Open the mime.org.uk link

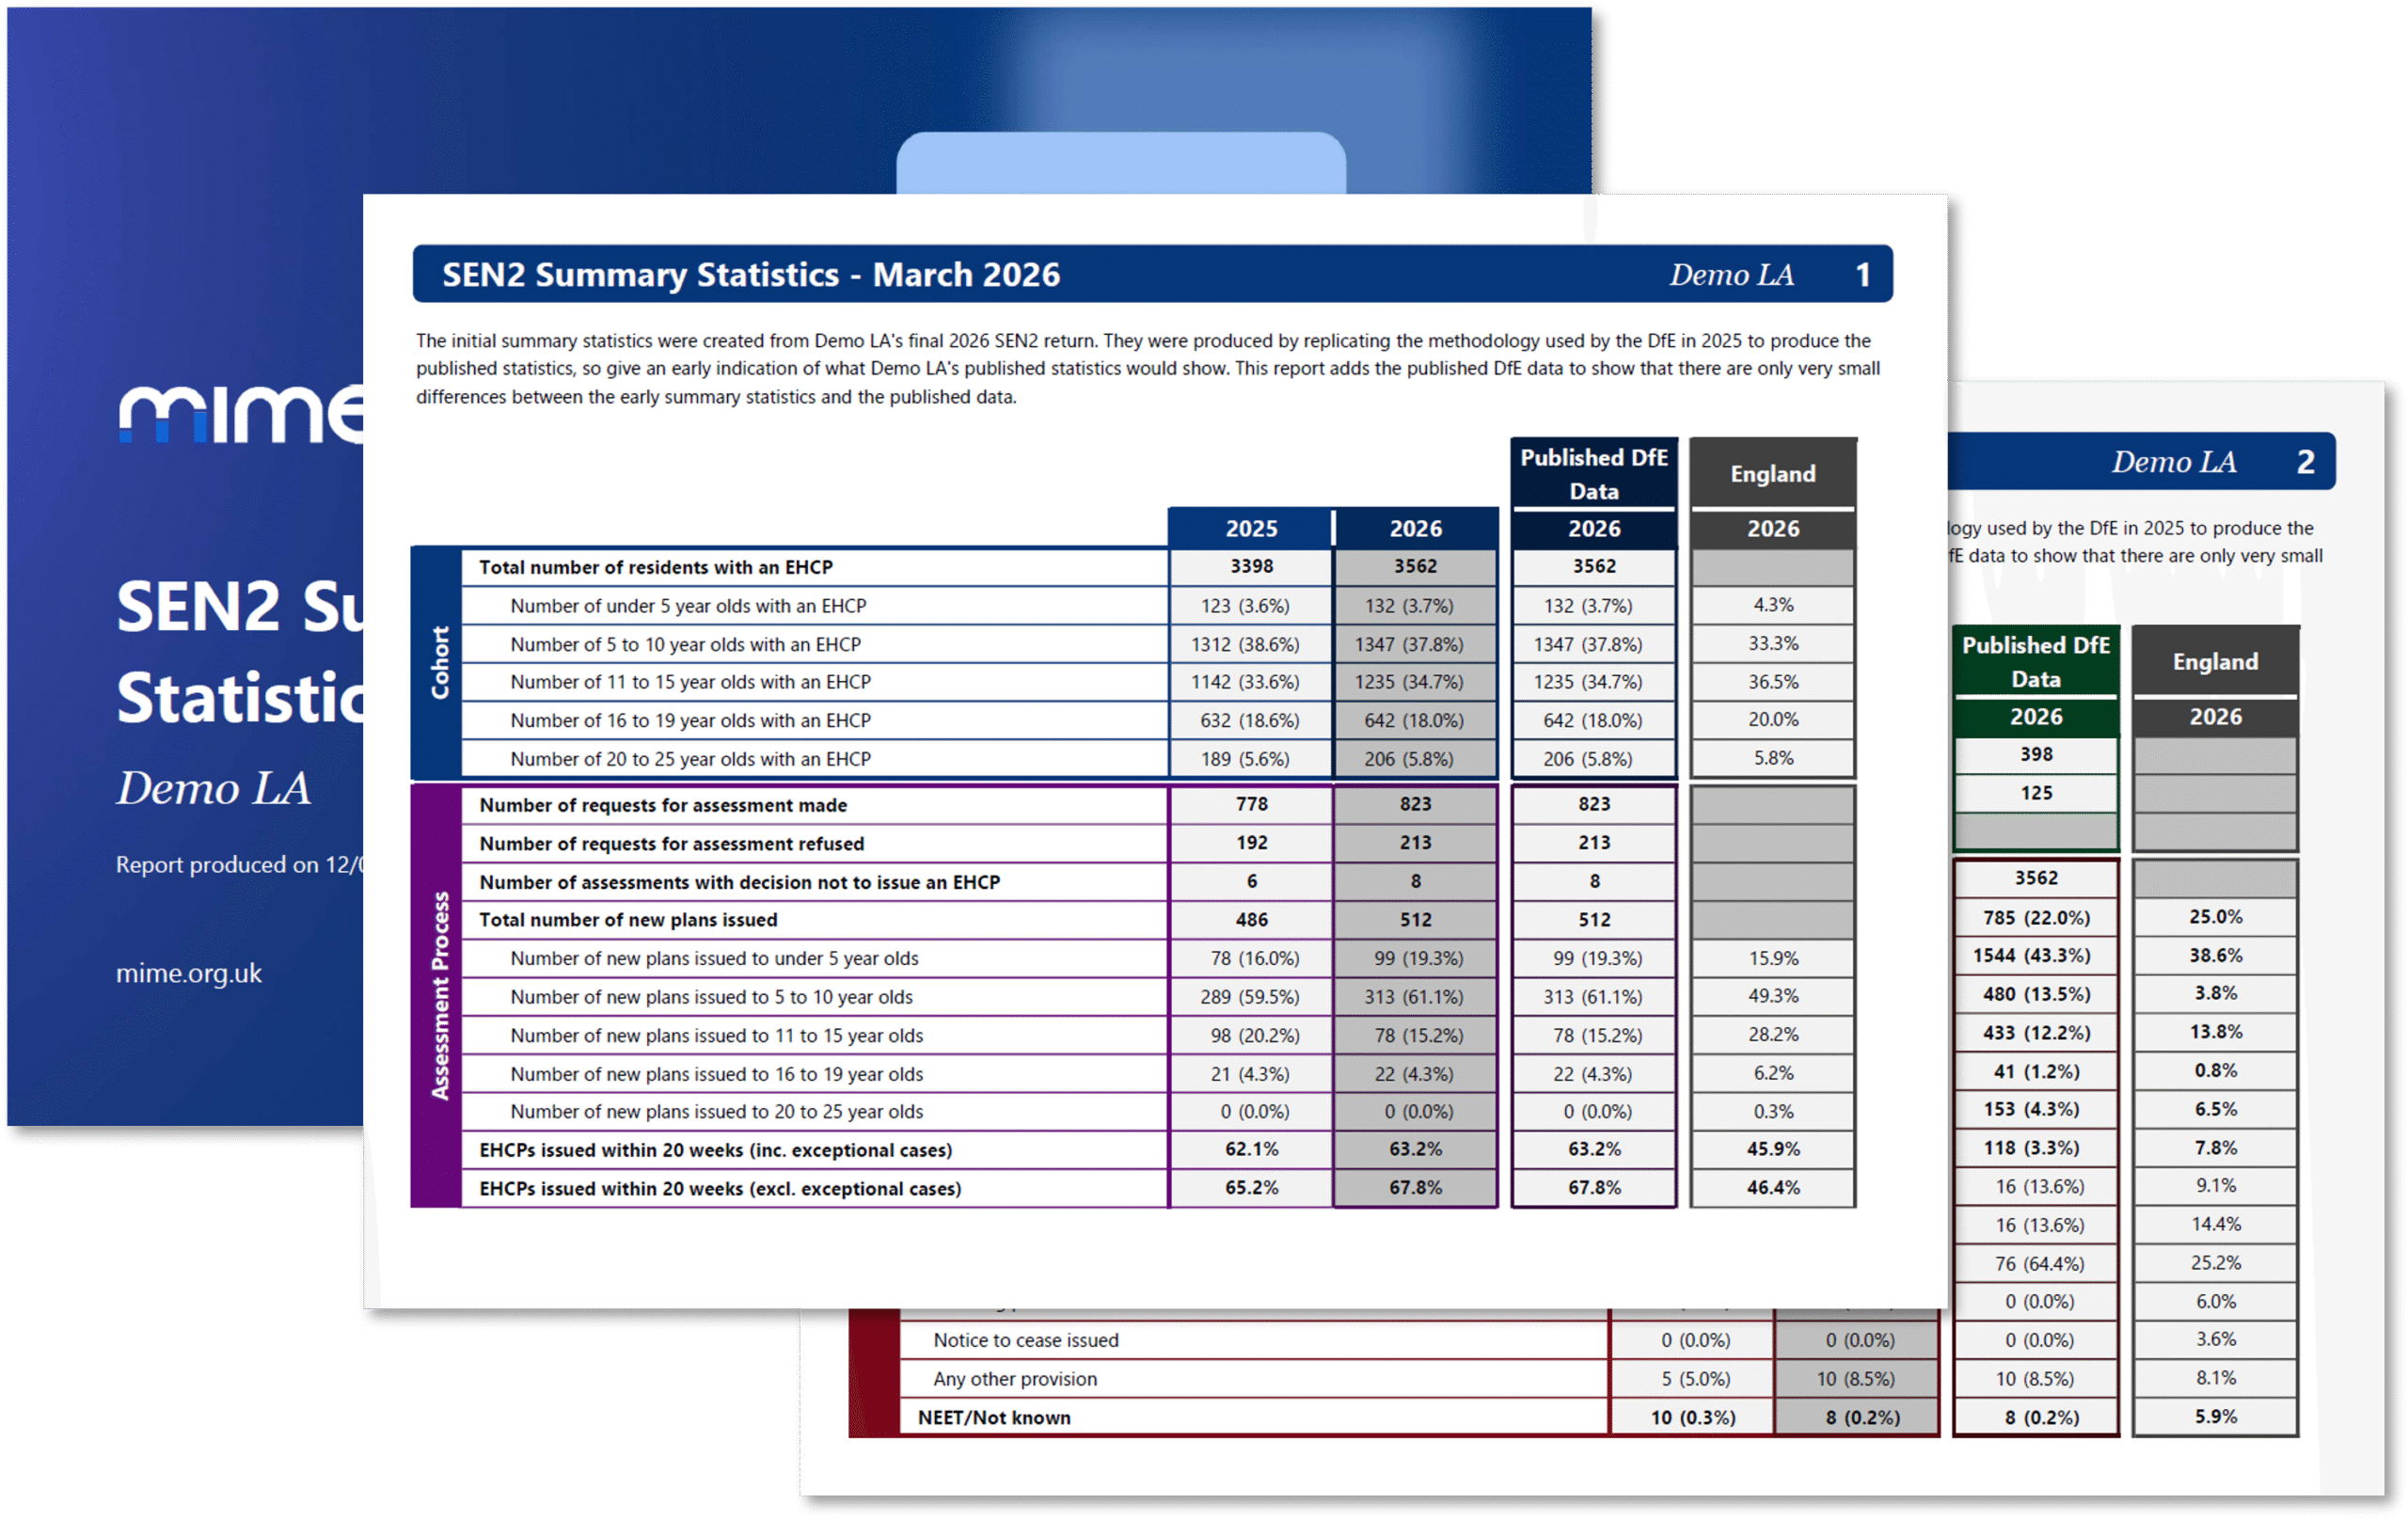188,973
